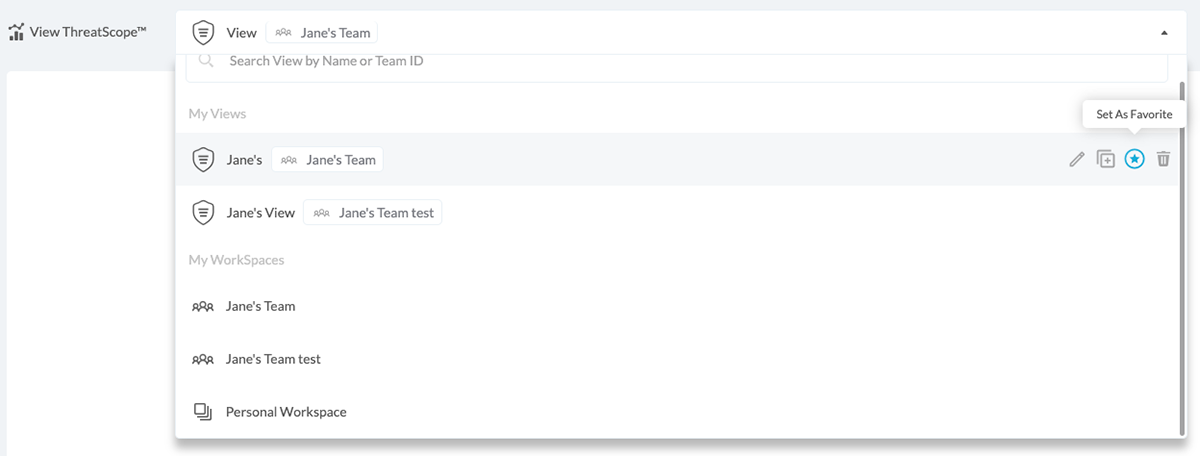Click the search magnifier icon
Image resolution: width=1200 pixels, height=456 pixels.
pyautogui.click(x=206, y=61)
